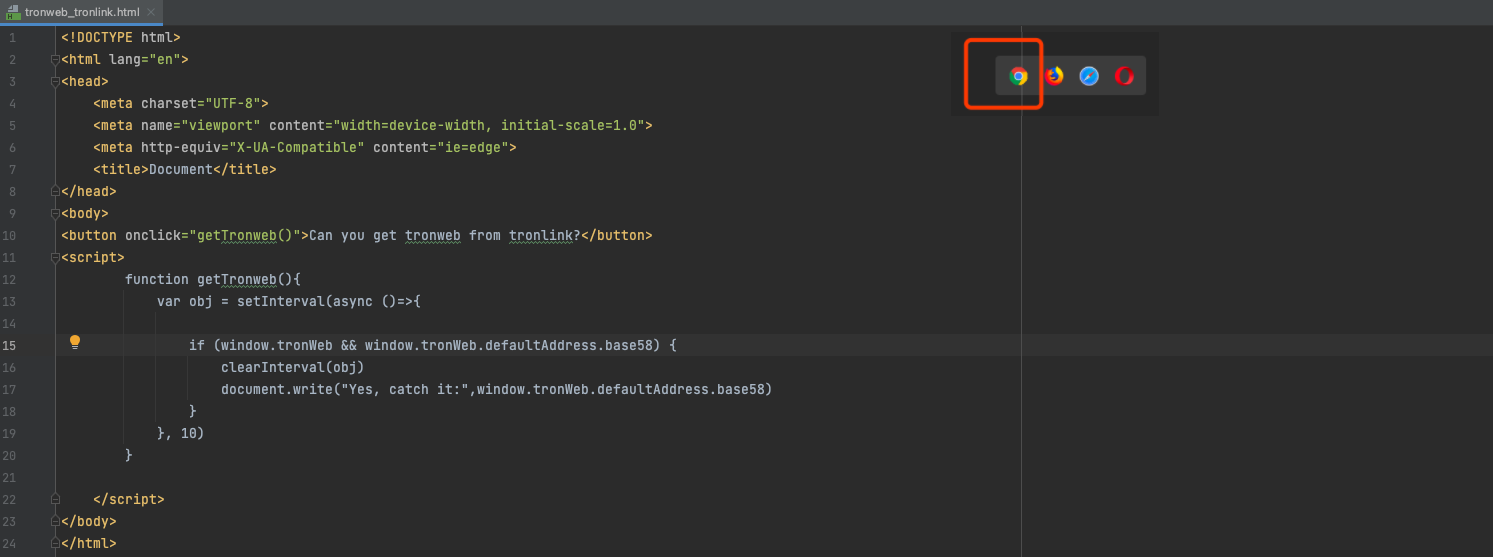Click the 'var obj = setInterval' line
1493x557 pixels.
click(289, 301)
